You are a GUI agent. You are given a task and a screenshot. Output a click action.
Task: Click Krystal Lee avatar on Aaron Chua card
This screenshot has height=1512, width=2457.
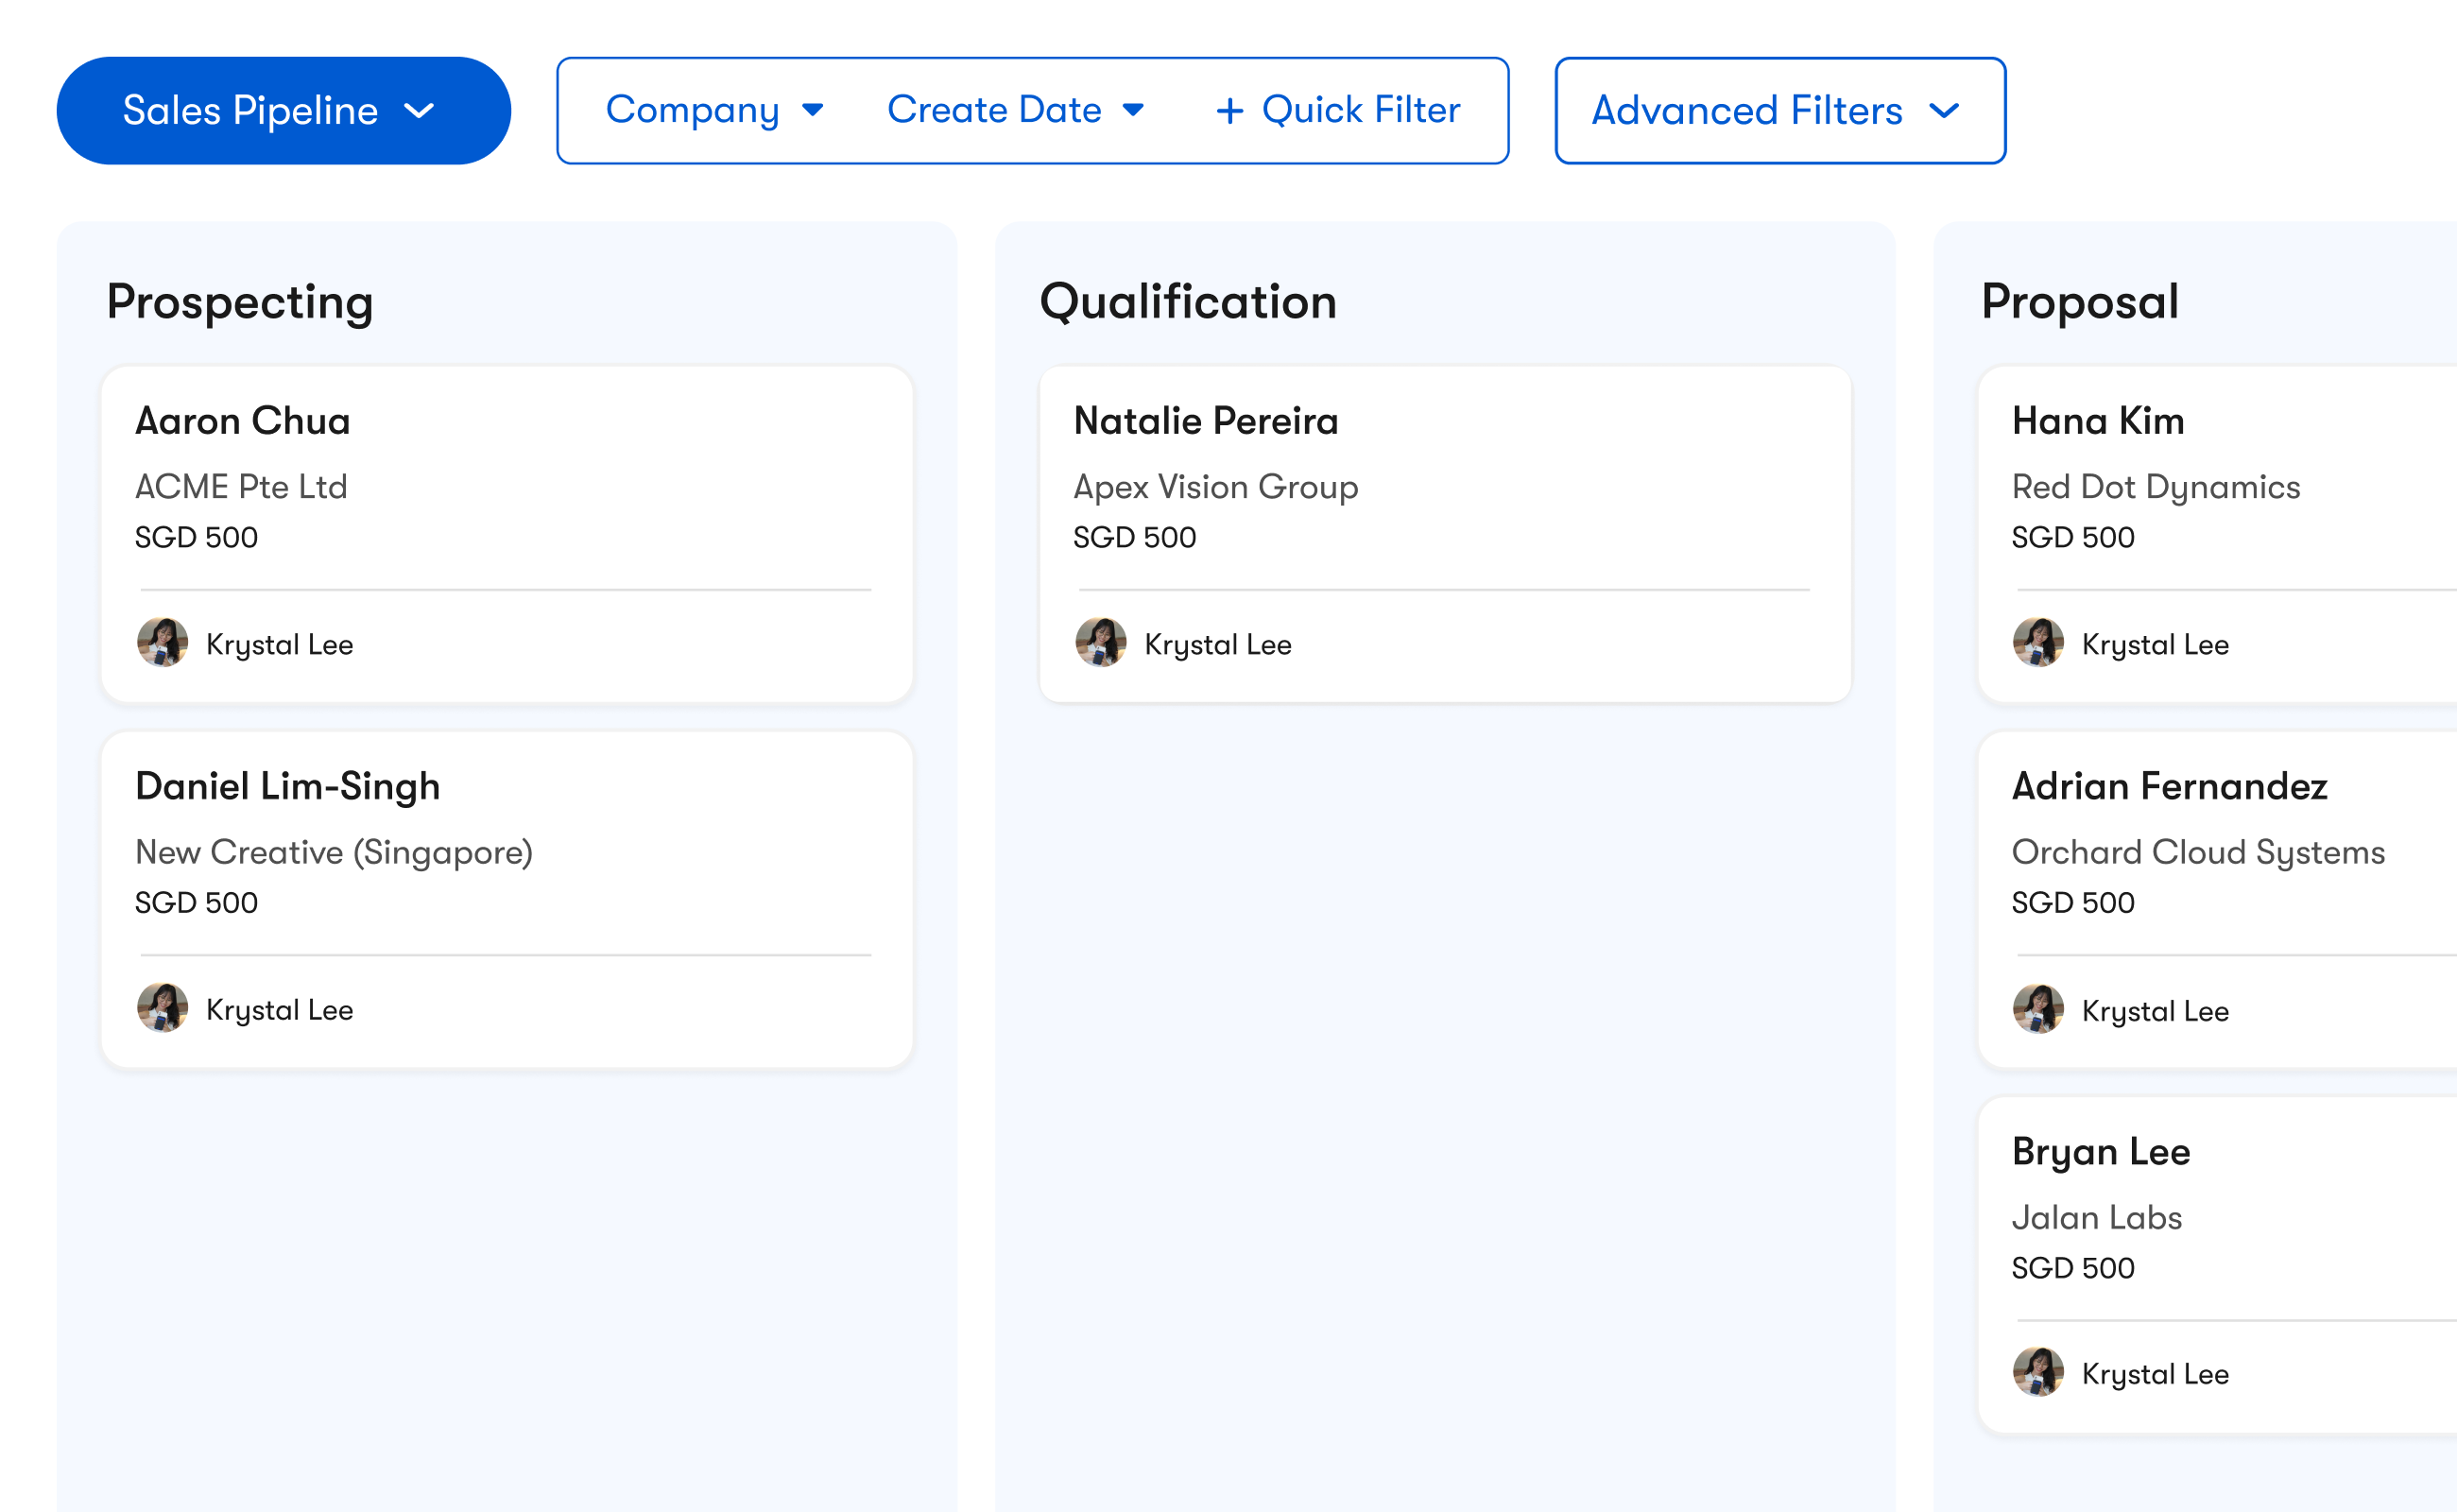click(162, 643)
